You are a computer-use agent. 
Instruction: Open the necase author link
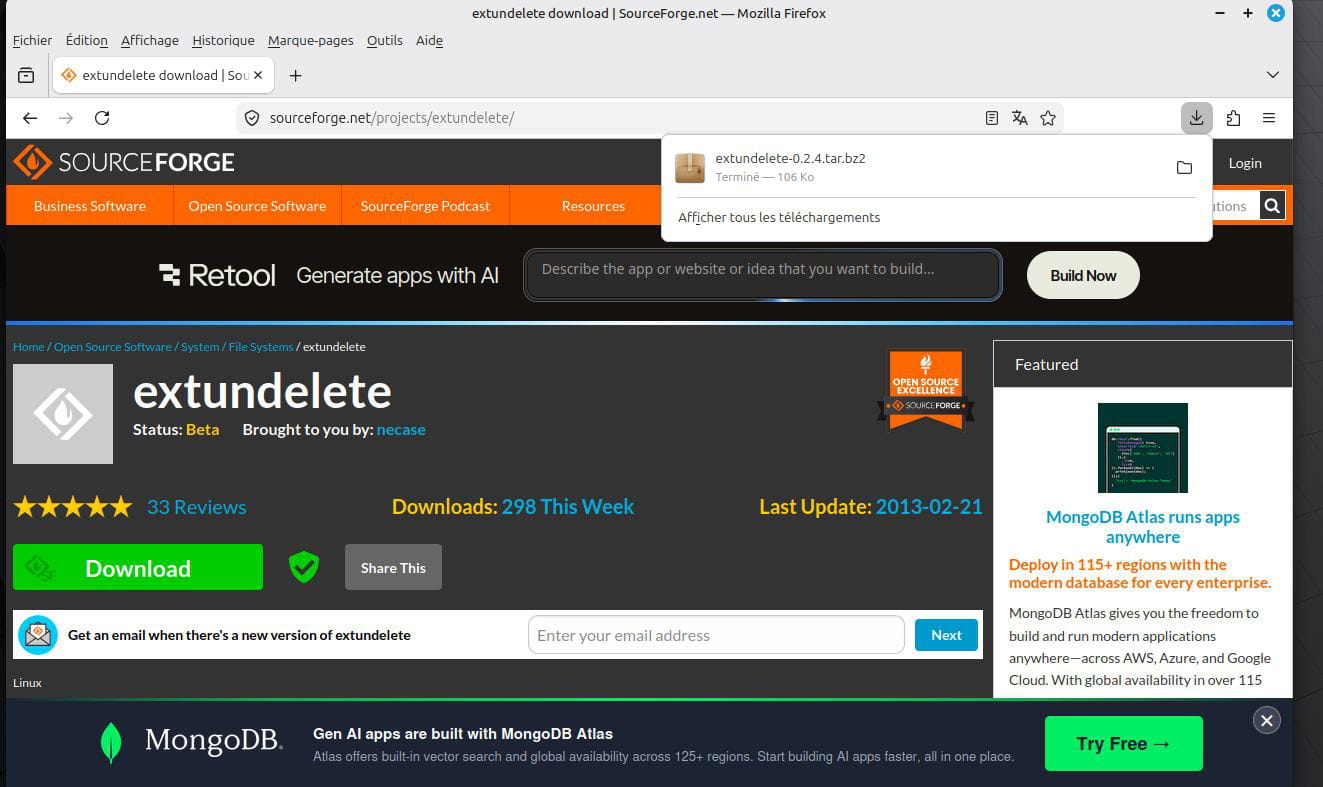[401, 429]
